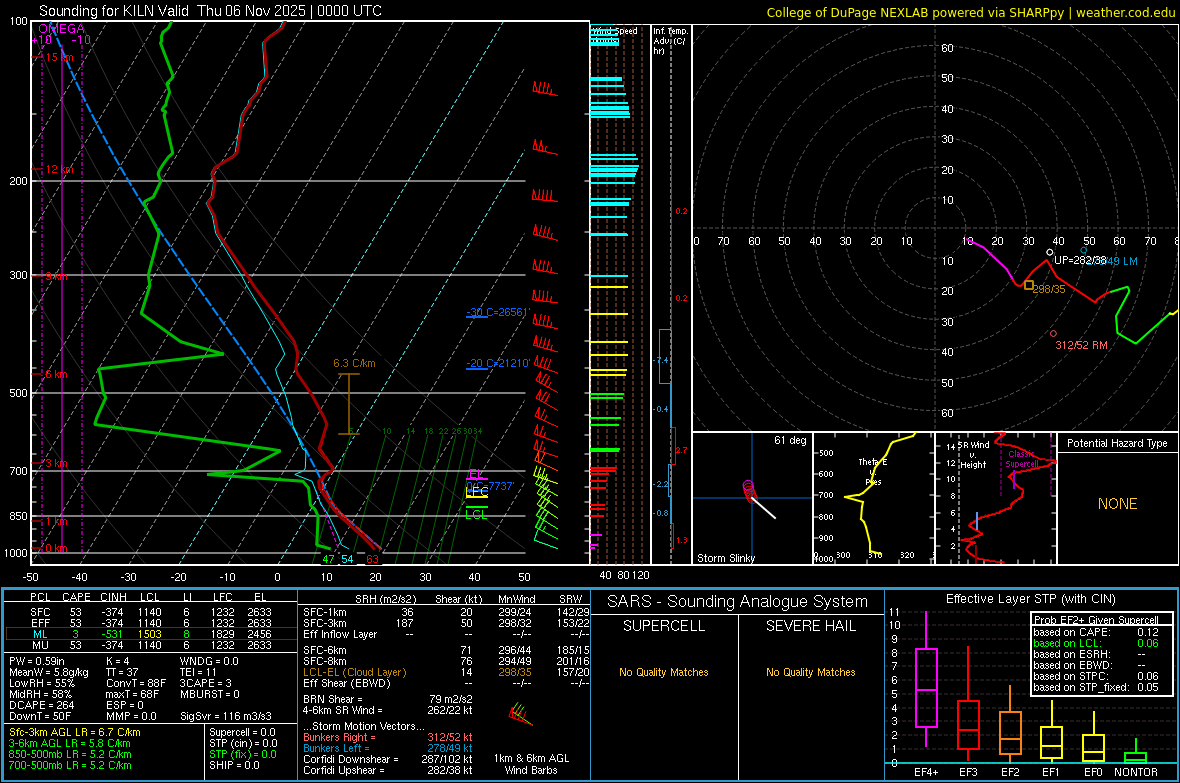This screenshot has height=783, width=1180.
Task: Click the 'Effective Layer STP (with CIN)' title
Action: click(x=1030, y=599)
